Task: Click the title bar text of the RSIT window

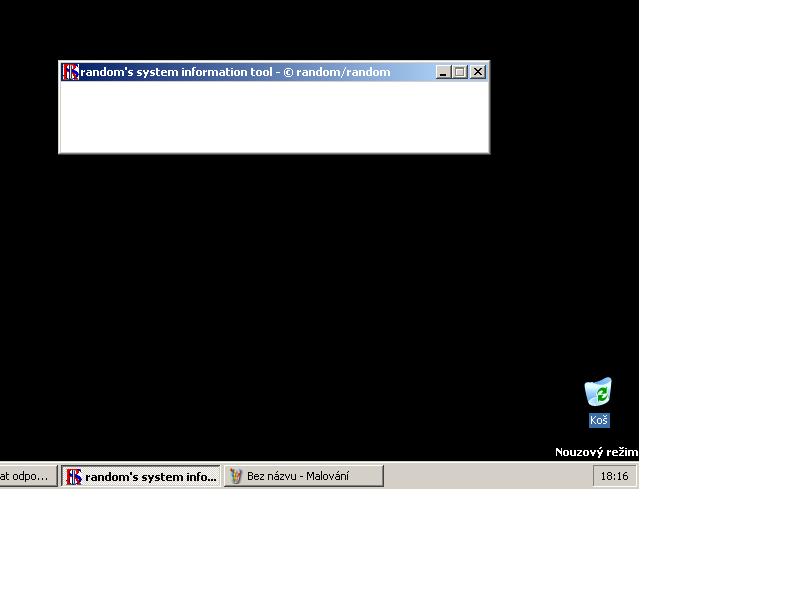Action: coord(235,72)
